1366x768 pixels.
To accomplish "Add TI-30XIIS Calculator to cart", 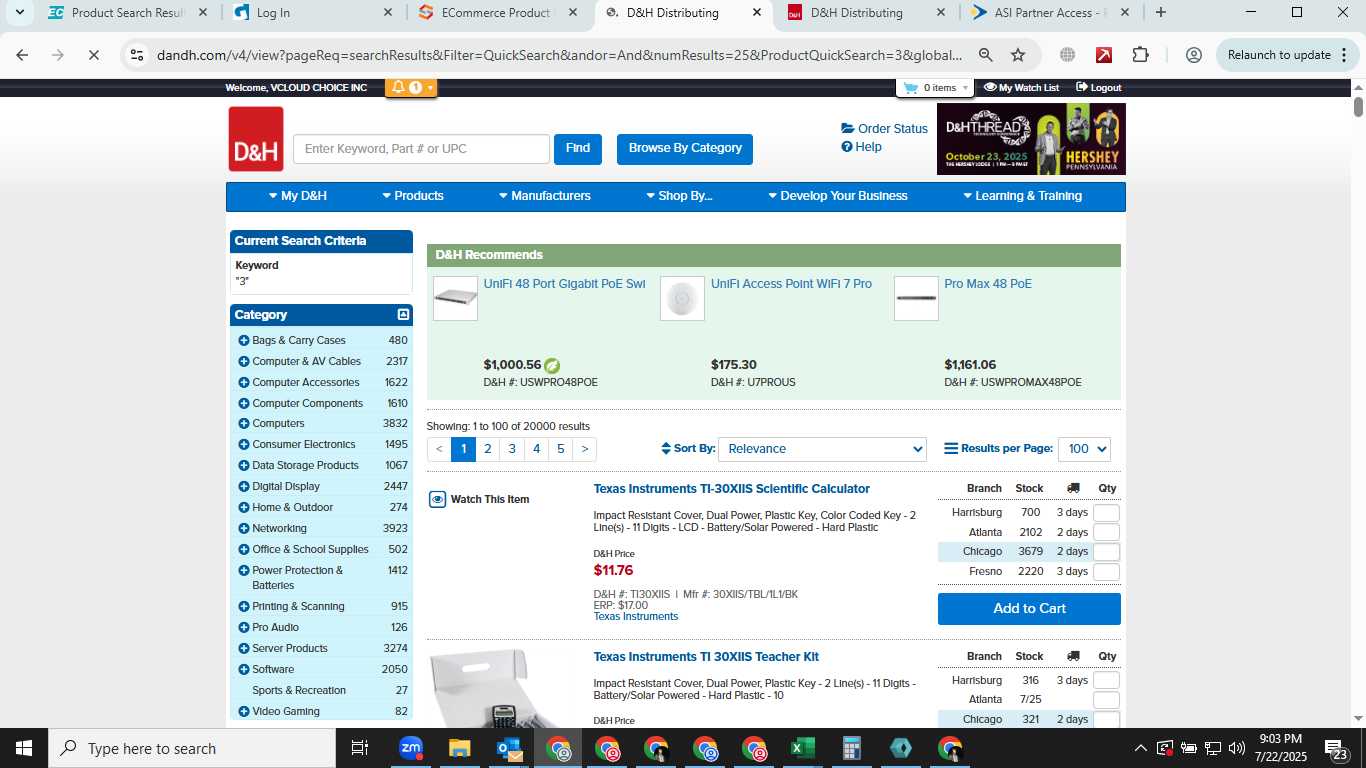I will (1029, 609).
